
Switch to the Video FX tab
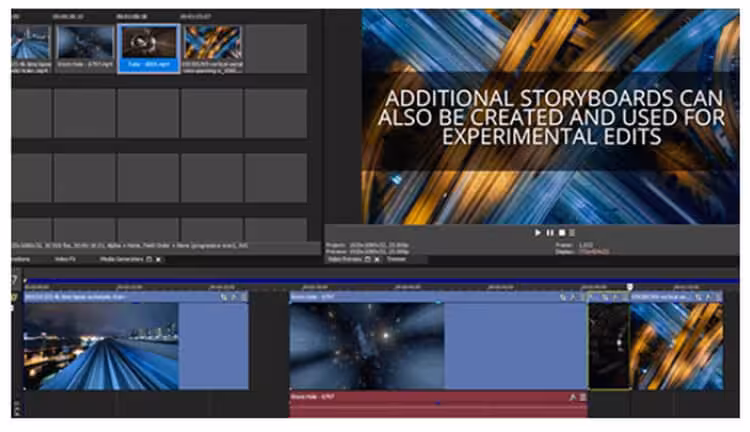tap(66, 259)
